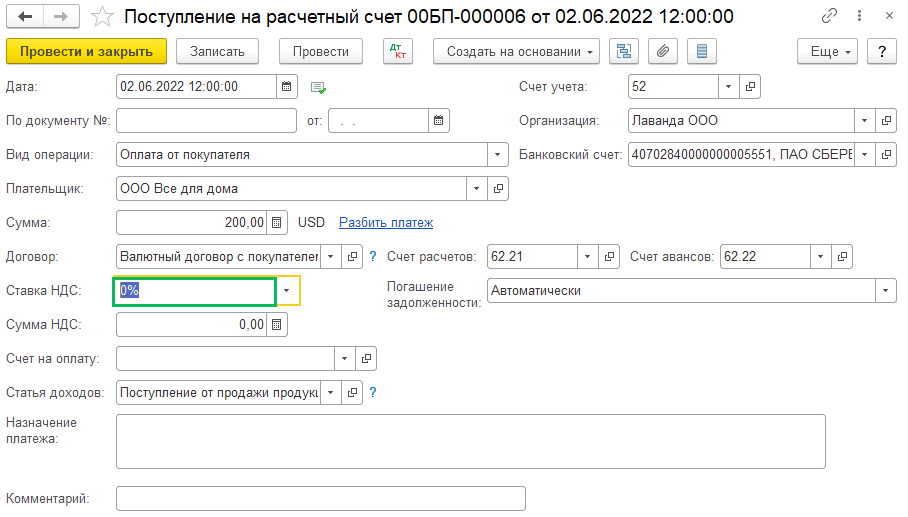Open the list report icon in toolbar
908x517 pixels.
coord(701,52)
